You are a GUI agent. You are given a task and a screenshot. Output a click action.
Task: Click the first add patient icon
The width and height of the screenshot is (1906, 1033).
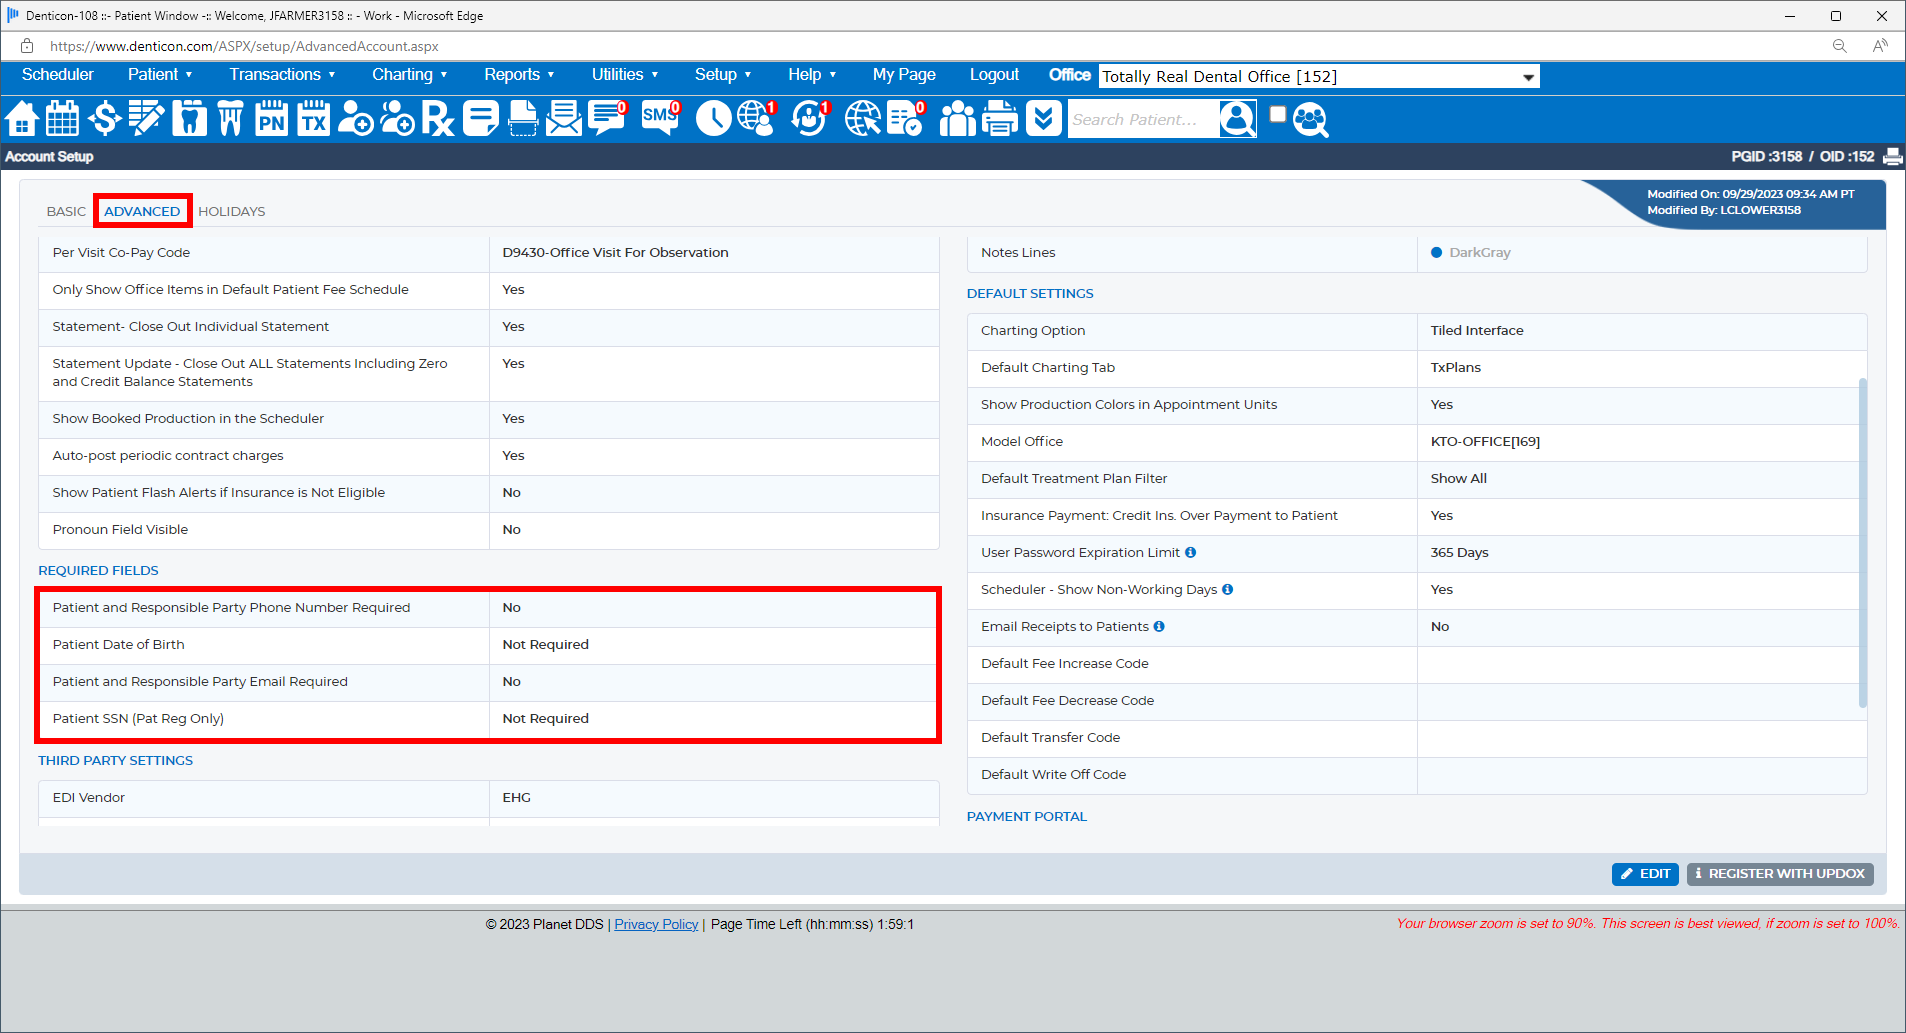point(355,119)
